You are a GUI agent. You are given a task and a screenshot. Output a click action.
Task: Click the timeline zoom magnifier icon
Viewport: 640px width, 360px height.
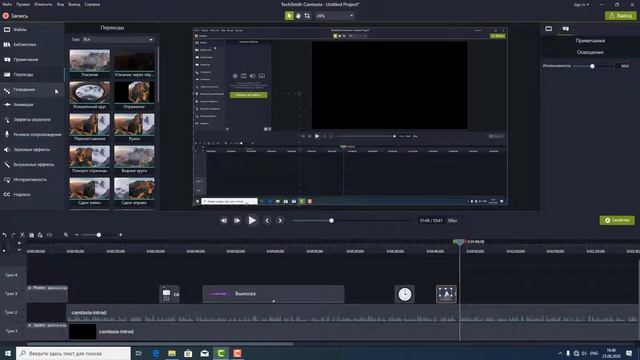pos(66,235)
